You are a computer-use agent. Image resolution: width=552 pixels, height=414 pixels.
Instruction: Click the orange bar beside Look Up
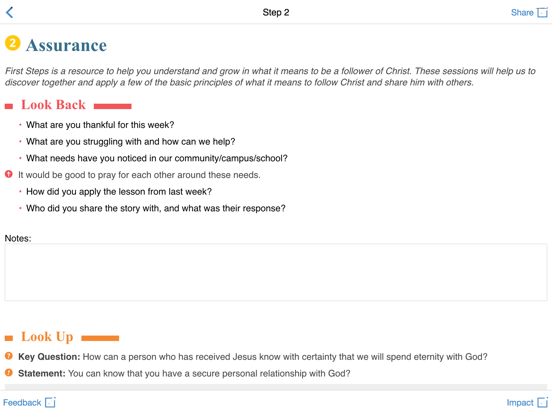[x=100, y=338]
